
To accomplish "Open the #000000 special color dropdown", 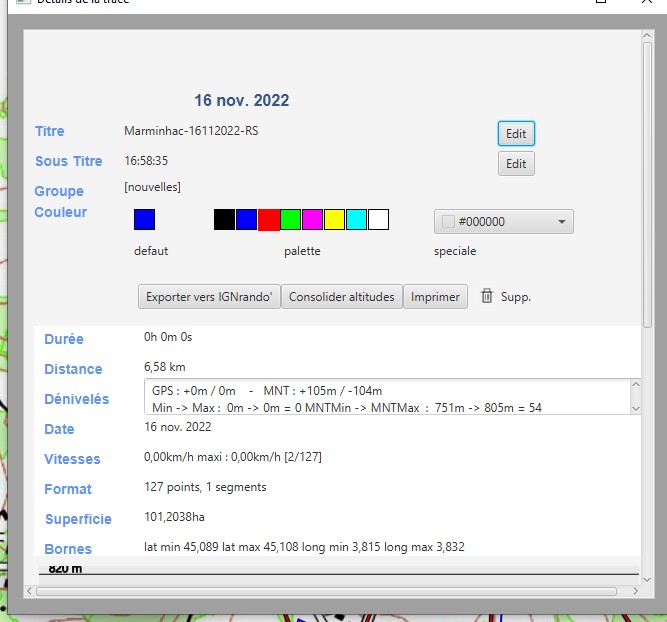I will tap(503, 222).
